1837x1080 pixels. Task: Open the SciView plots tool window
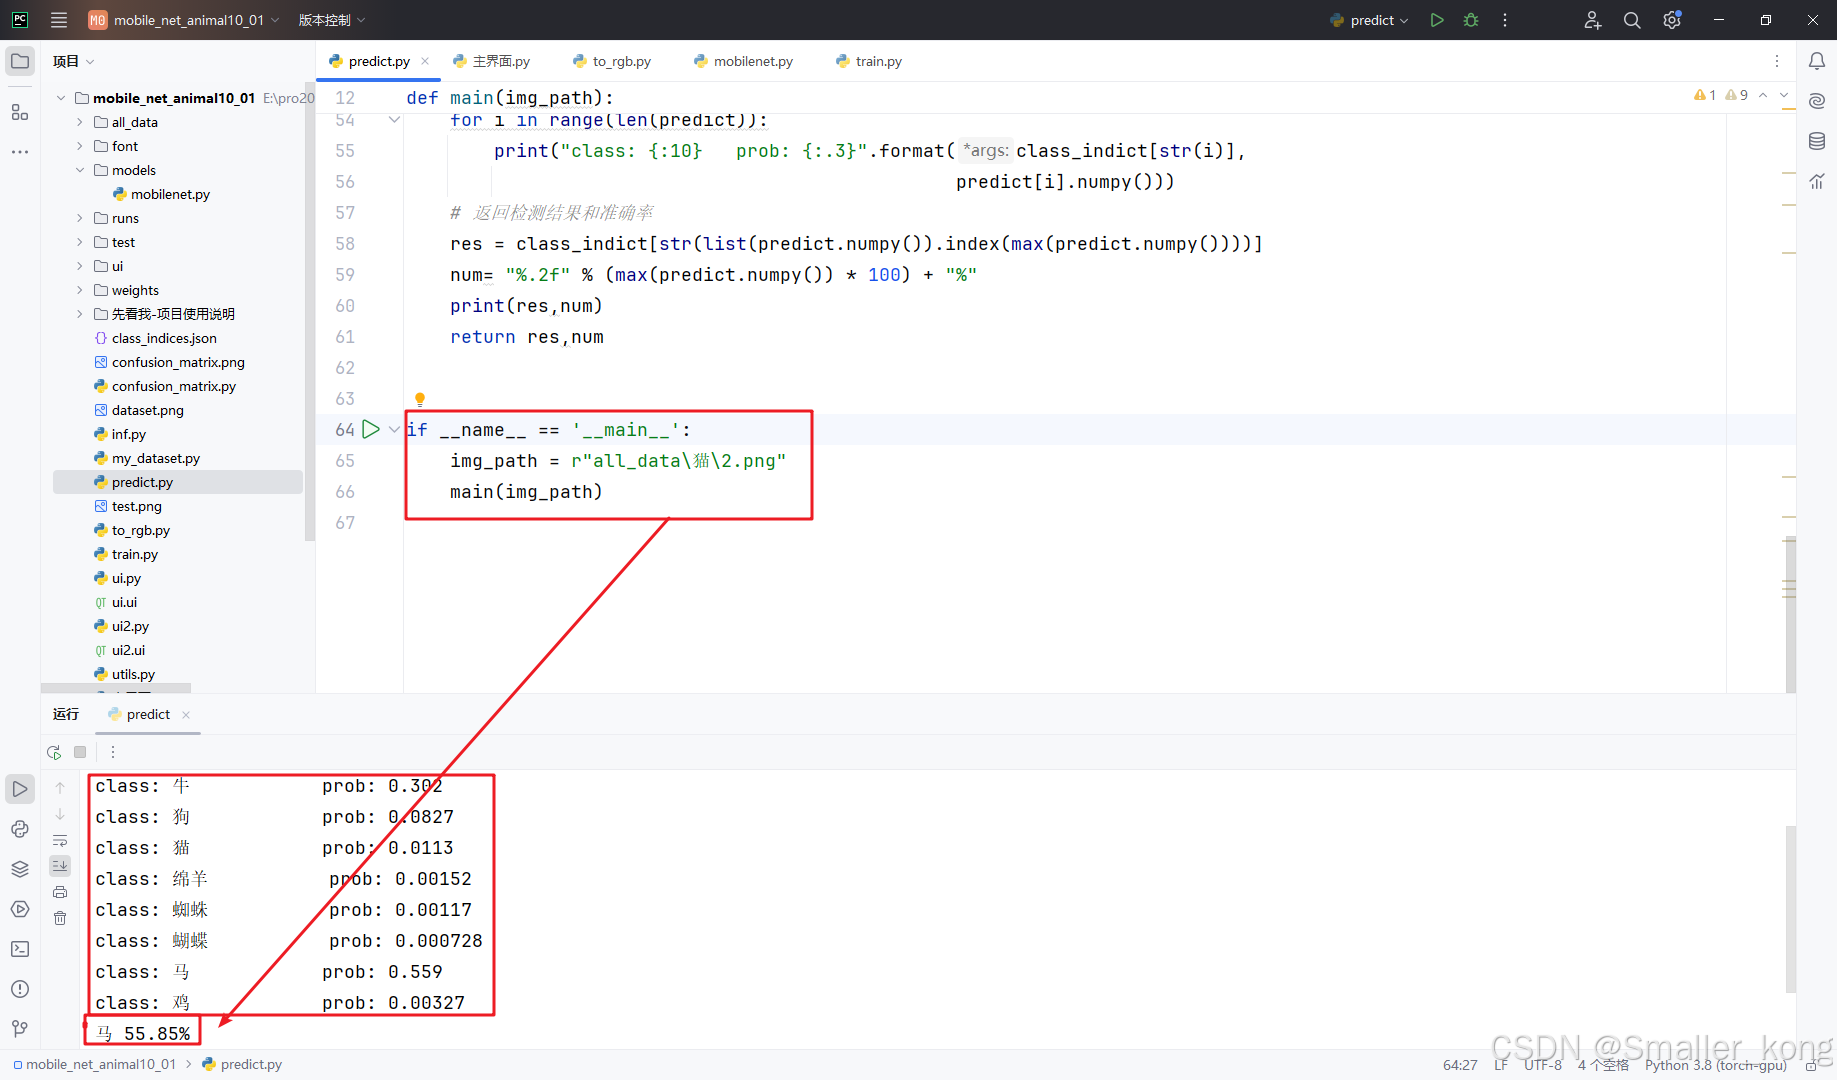[x=1817, y=181]
